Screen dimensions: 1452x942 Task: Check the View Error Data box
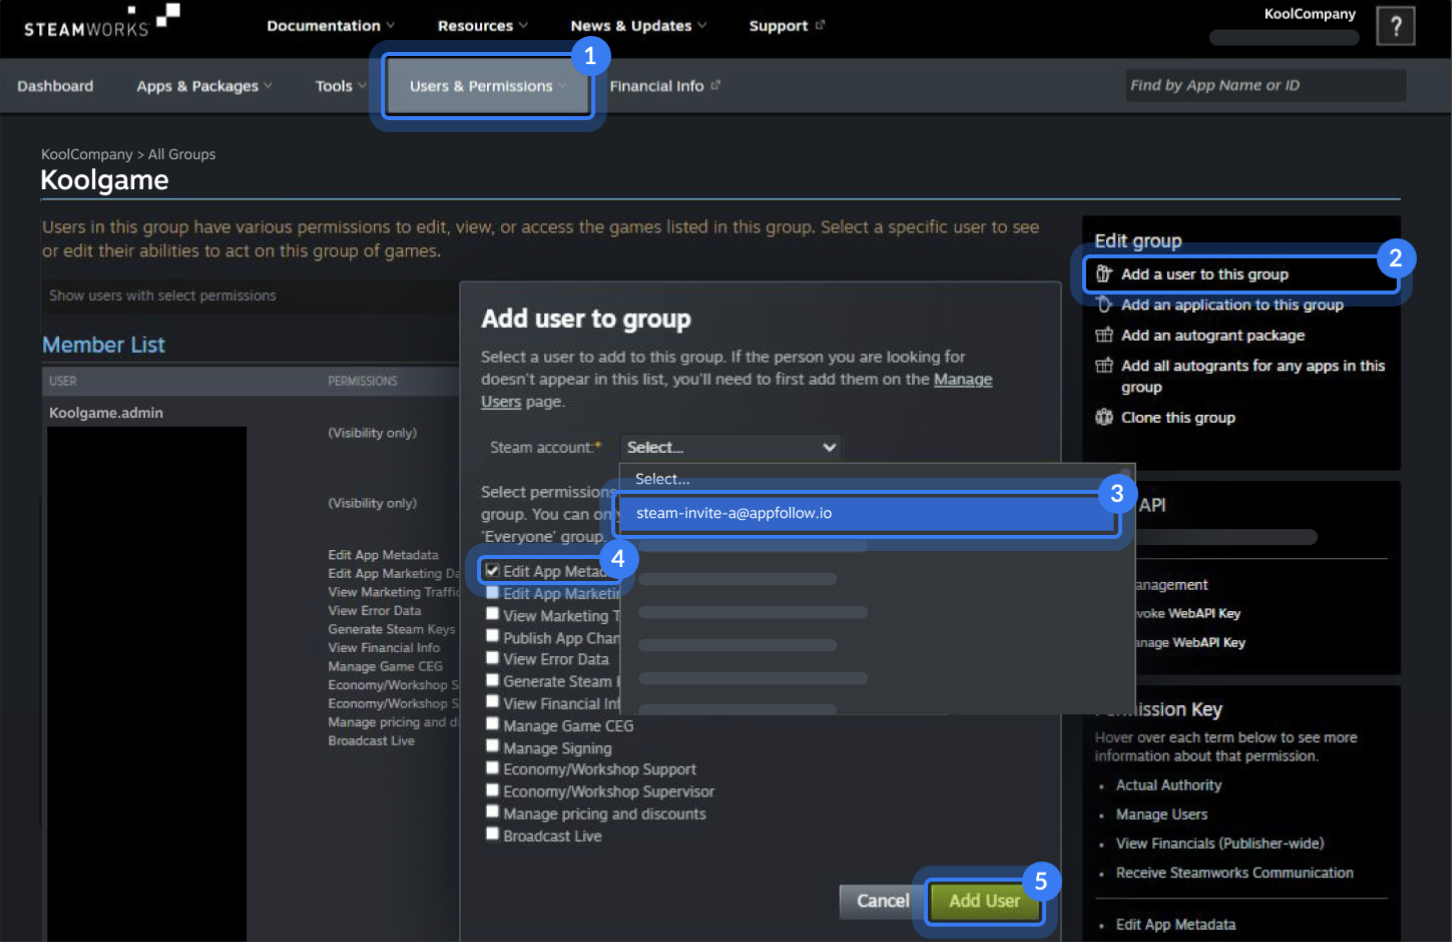tap(492, 658)
